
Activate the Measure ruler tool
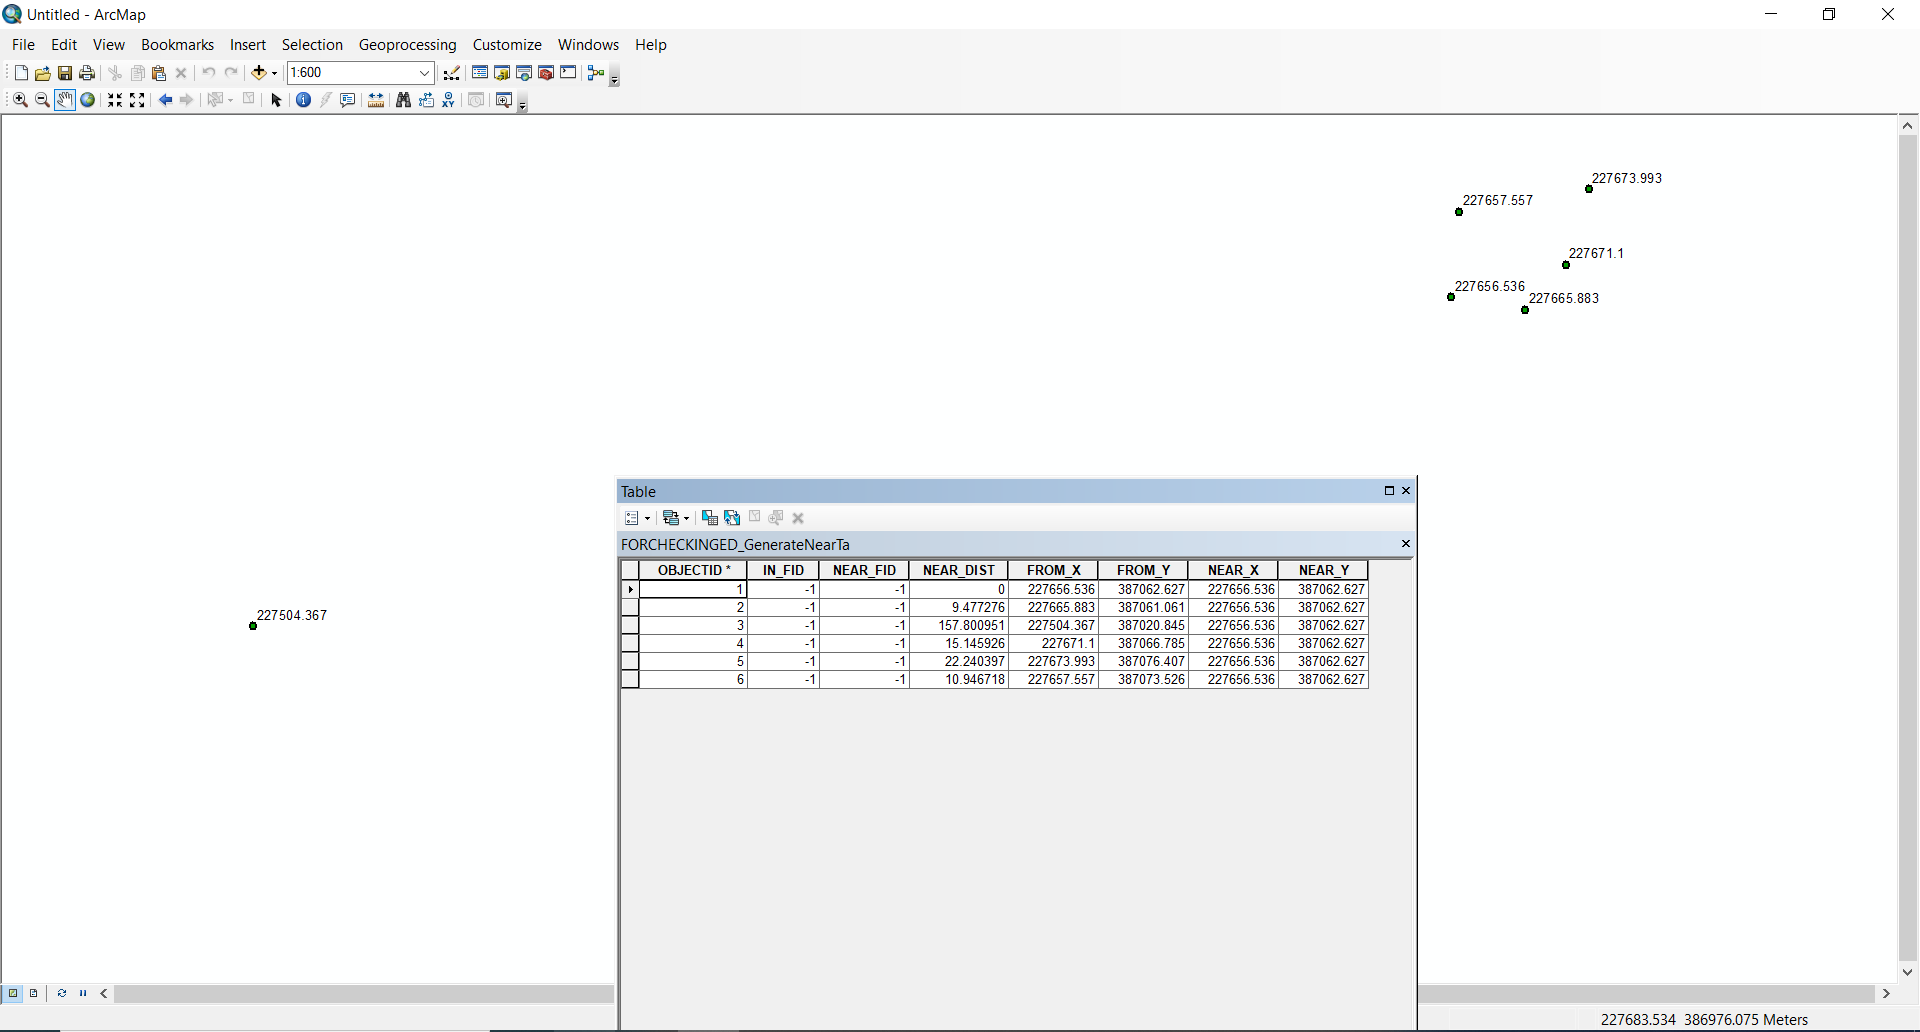pos(376,100)
